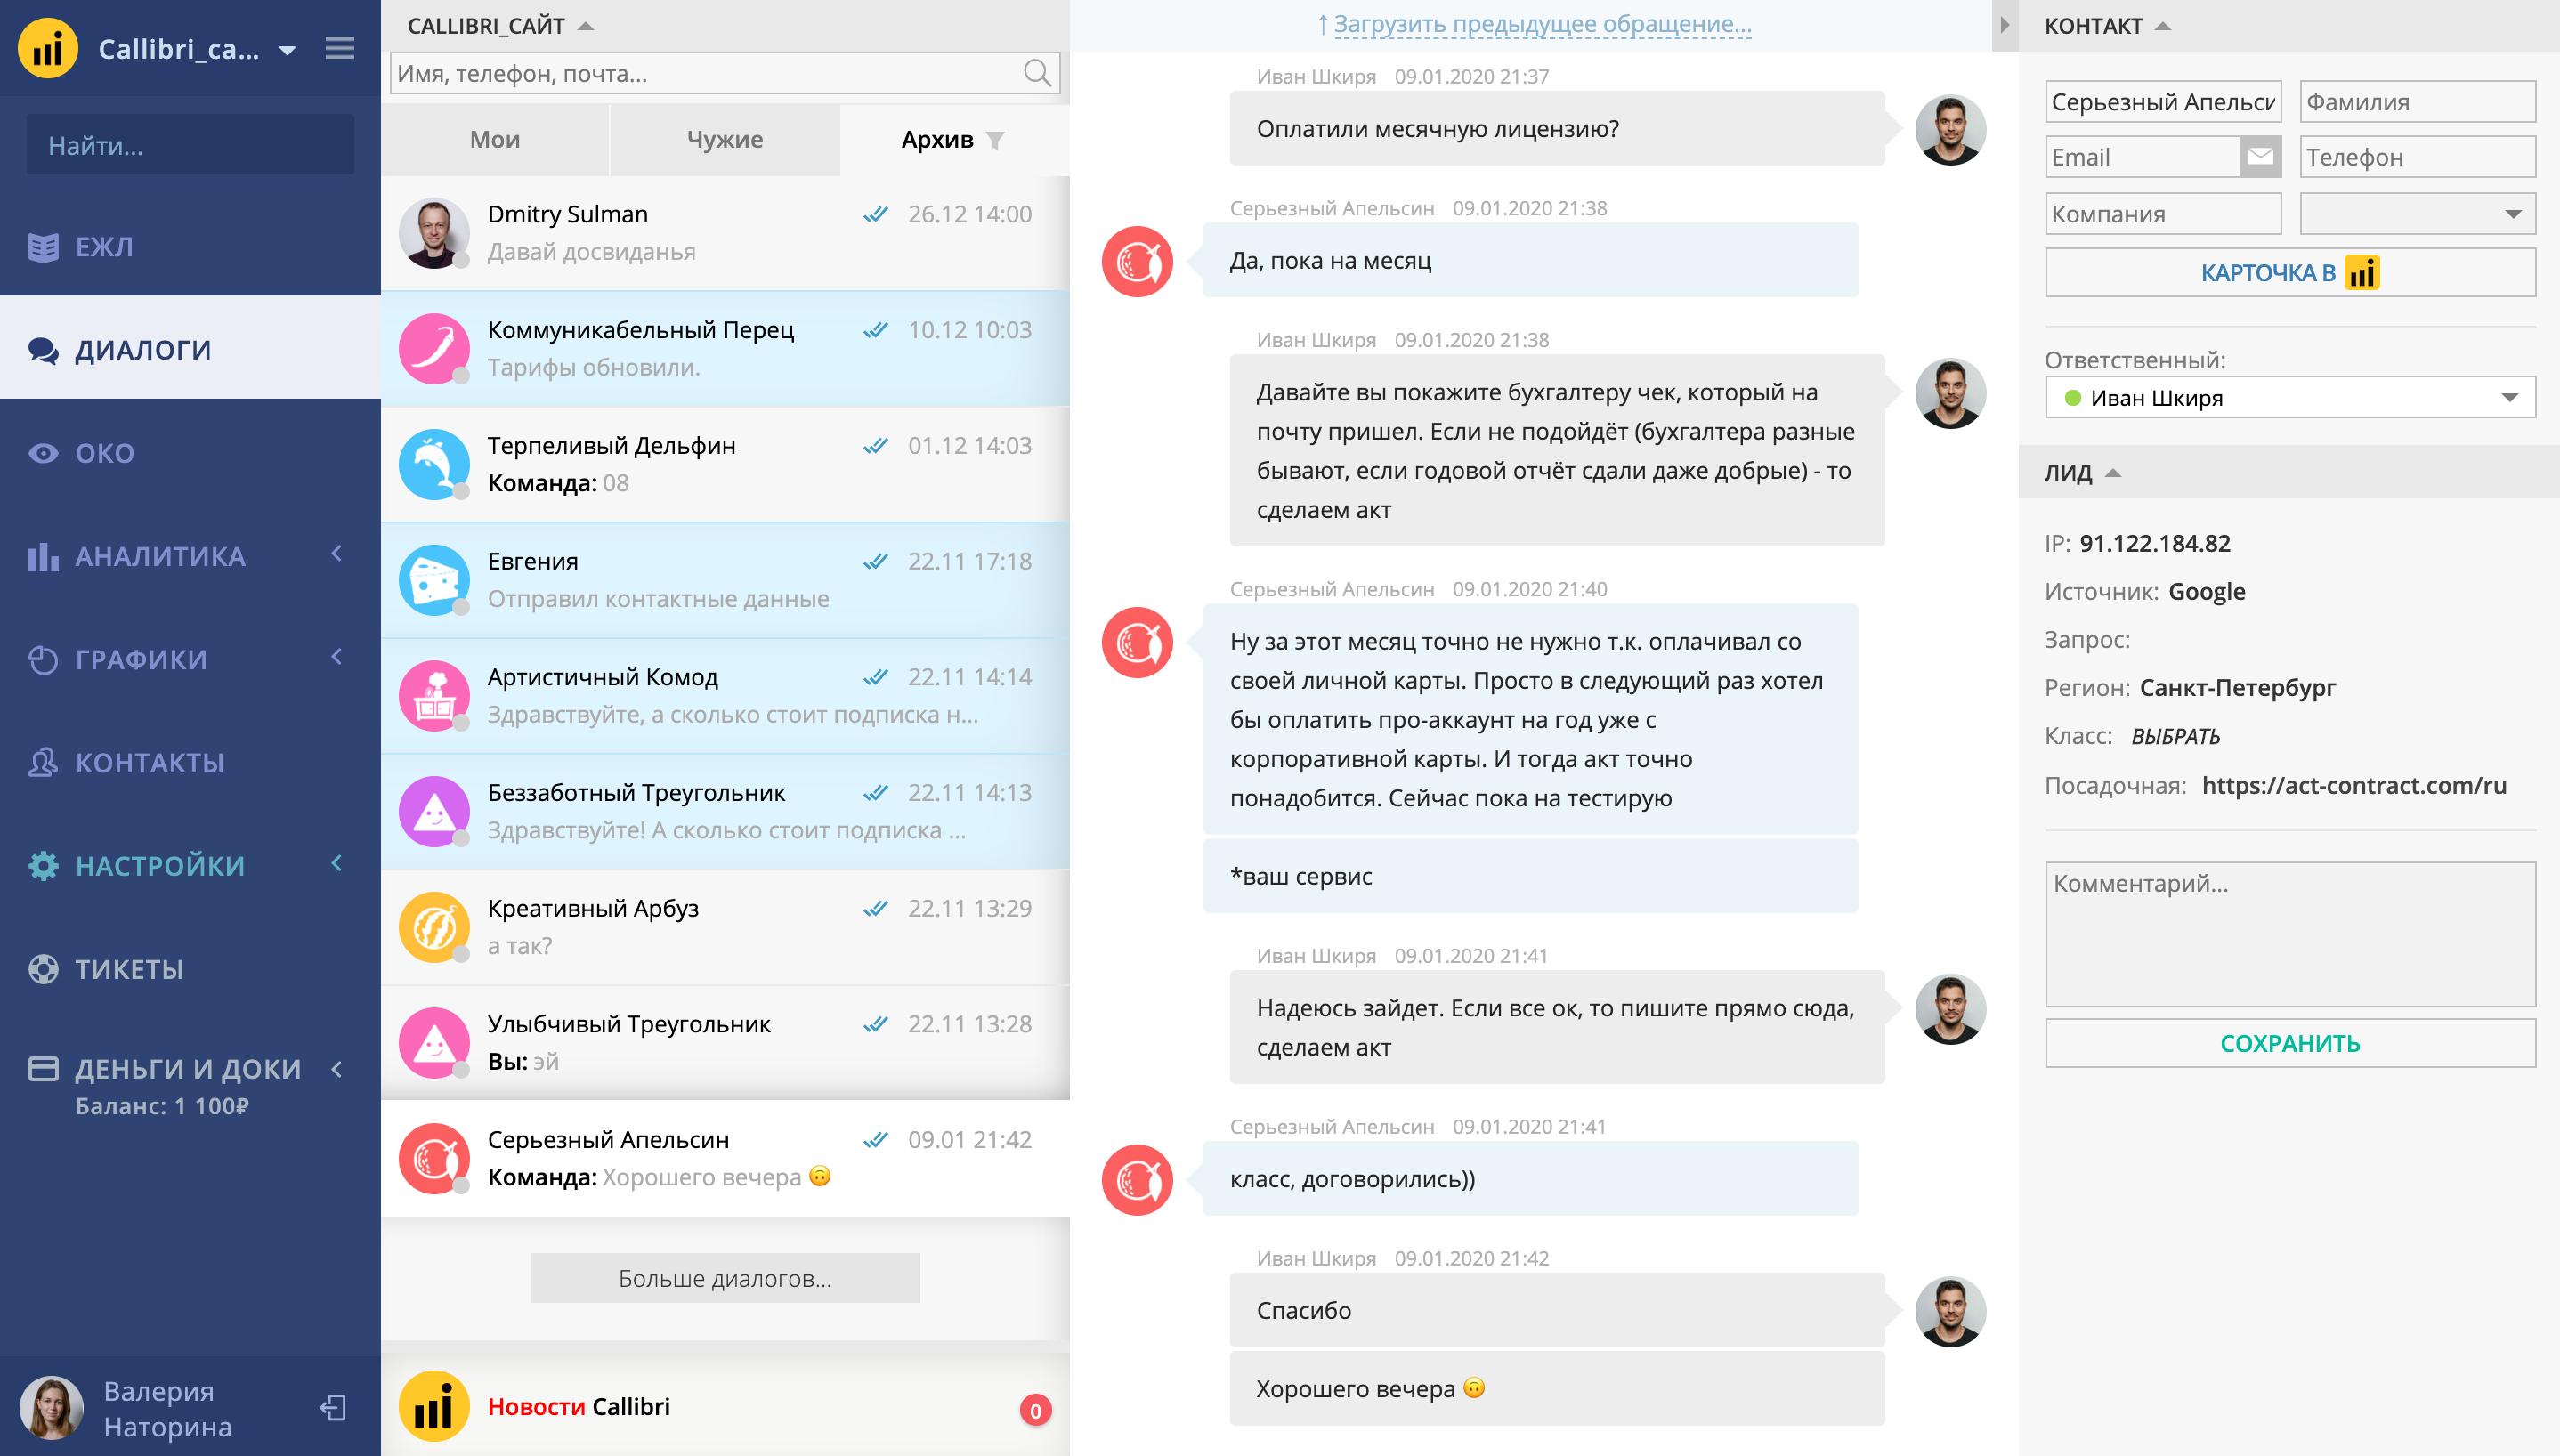Expand the АНАЛИТИКА submenu chevron

click(x=337, y=554)
